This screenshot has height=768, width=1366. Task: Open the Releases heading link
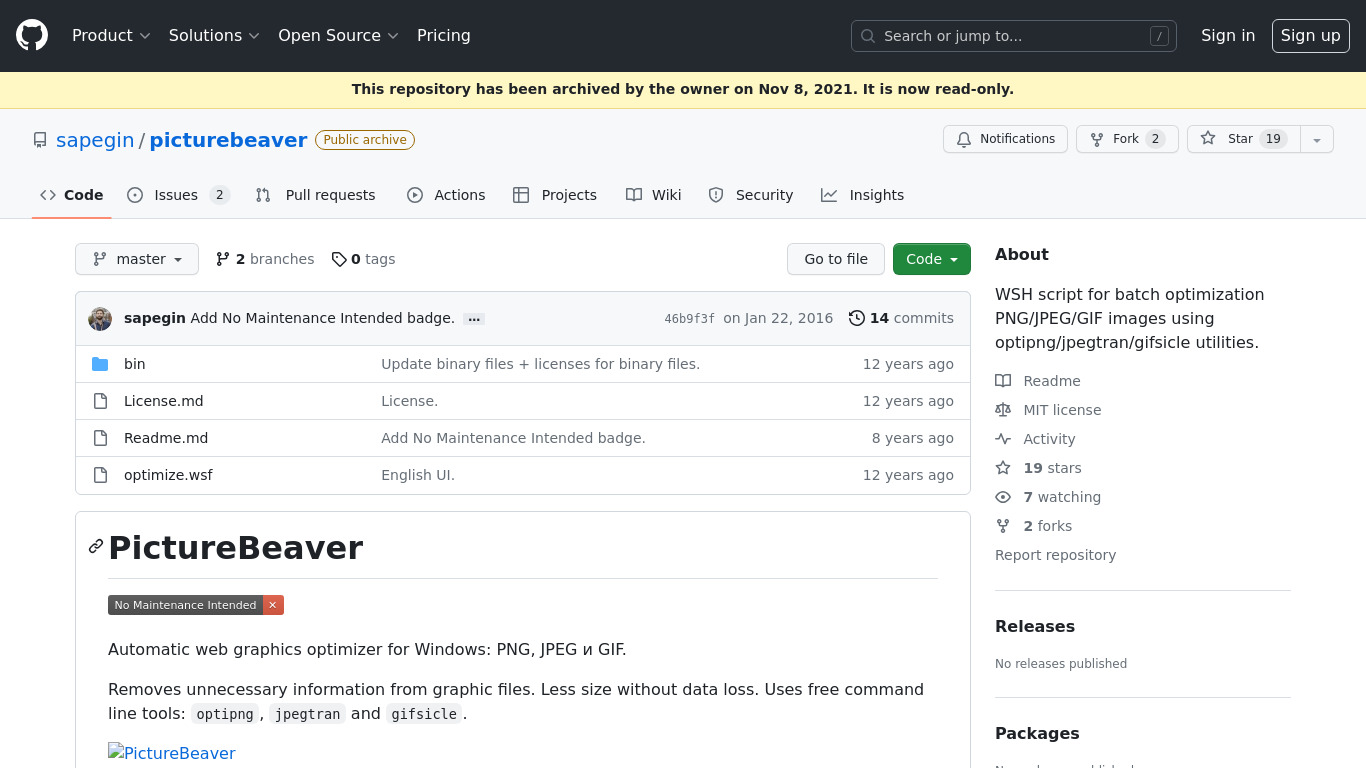pos(1035,626)
